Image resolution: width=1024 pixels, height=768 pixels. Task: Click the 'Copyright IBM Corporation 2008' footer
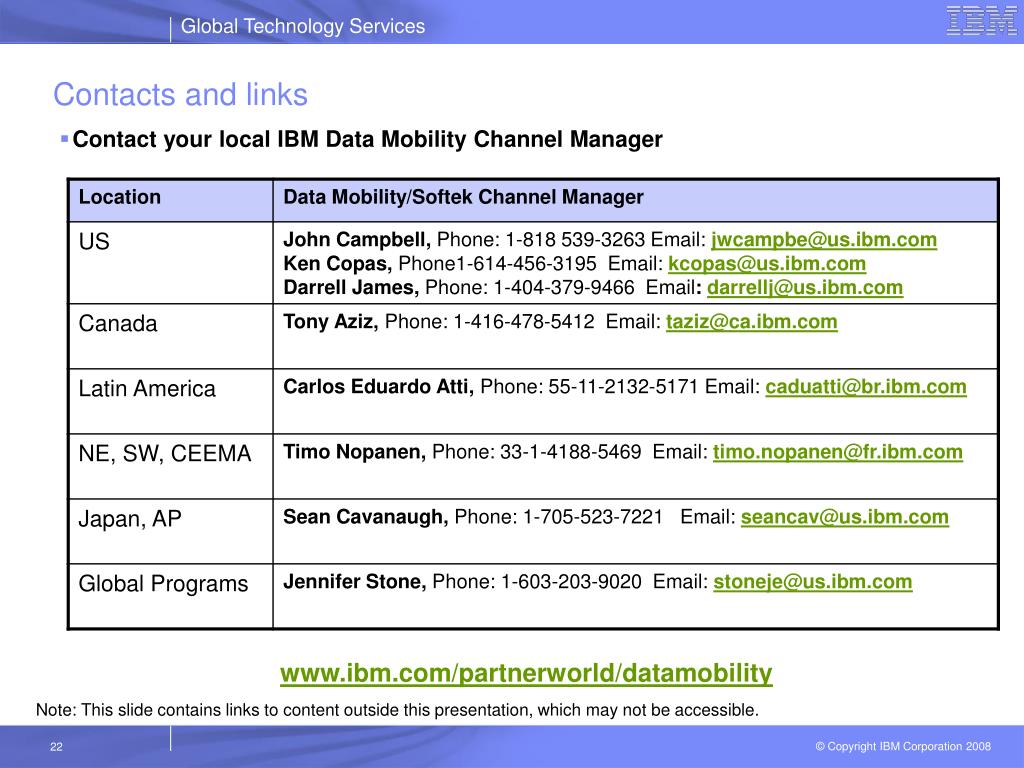coord(903,746)
